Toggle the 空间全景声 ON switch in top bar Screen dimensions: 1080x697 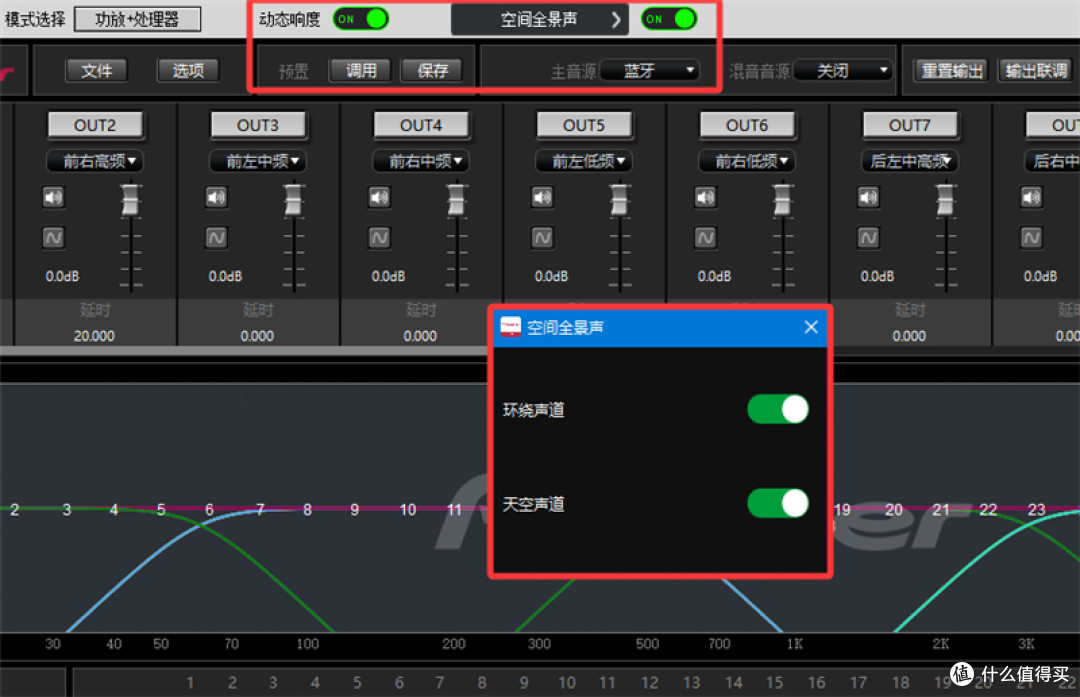[x=669, y=19]
